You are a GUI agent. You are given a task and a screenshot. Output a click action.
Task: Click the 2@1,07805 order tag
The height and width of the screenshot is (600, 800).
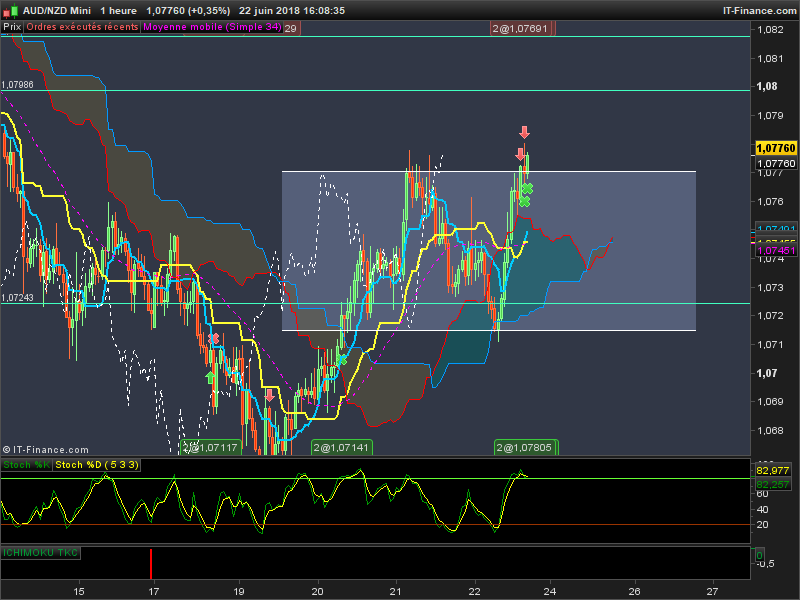coord(527,447)
